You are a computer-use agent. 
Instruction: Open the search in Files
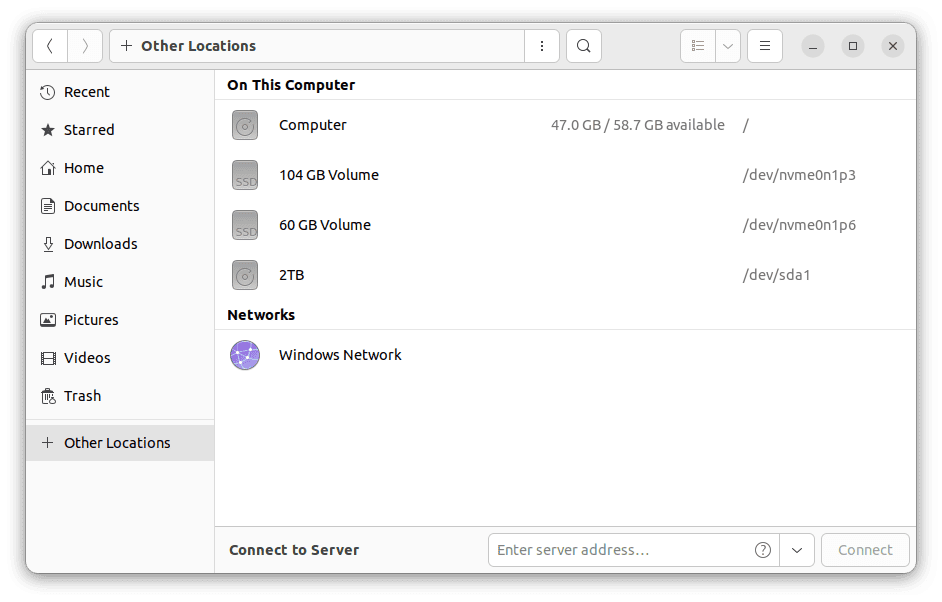pyautogui.click(x=583, y=46)
